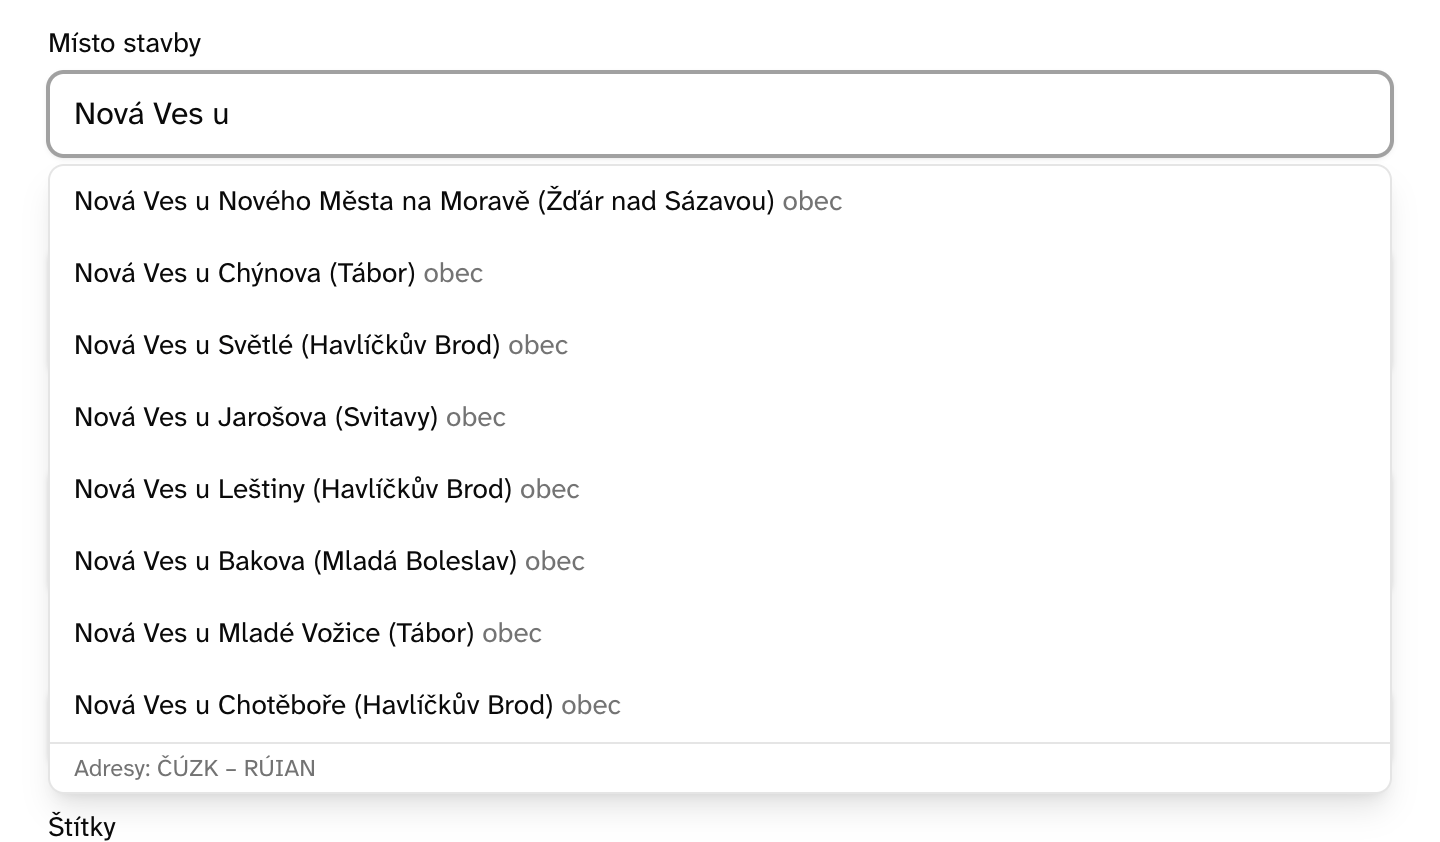This screenshot has height=842, width=1440.
Task: Choose Nová Ves u Leštiny option
Action: point(720,489)
